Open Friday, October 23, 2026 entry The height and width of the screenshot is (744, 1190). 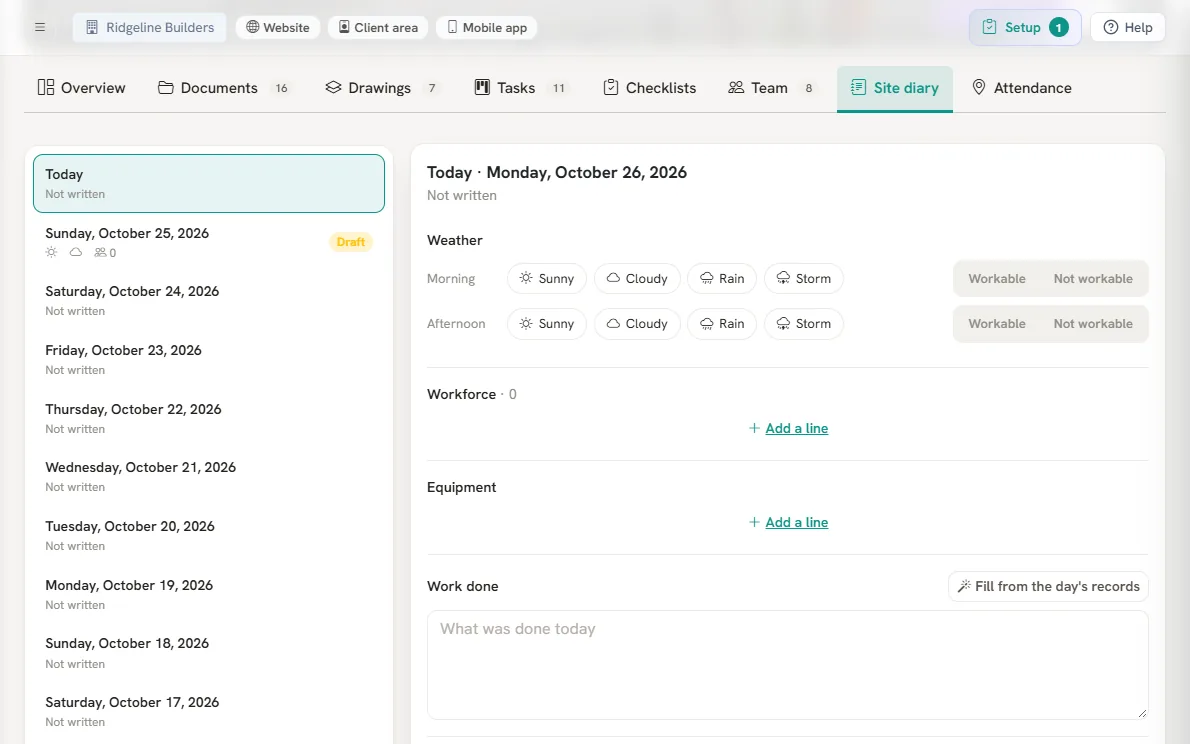[x=209, y=360]
